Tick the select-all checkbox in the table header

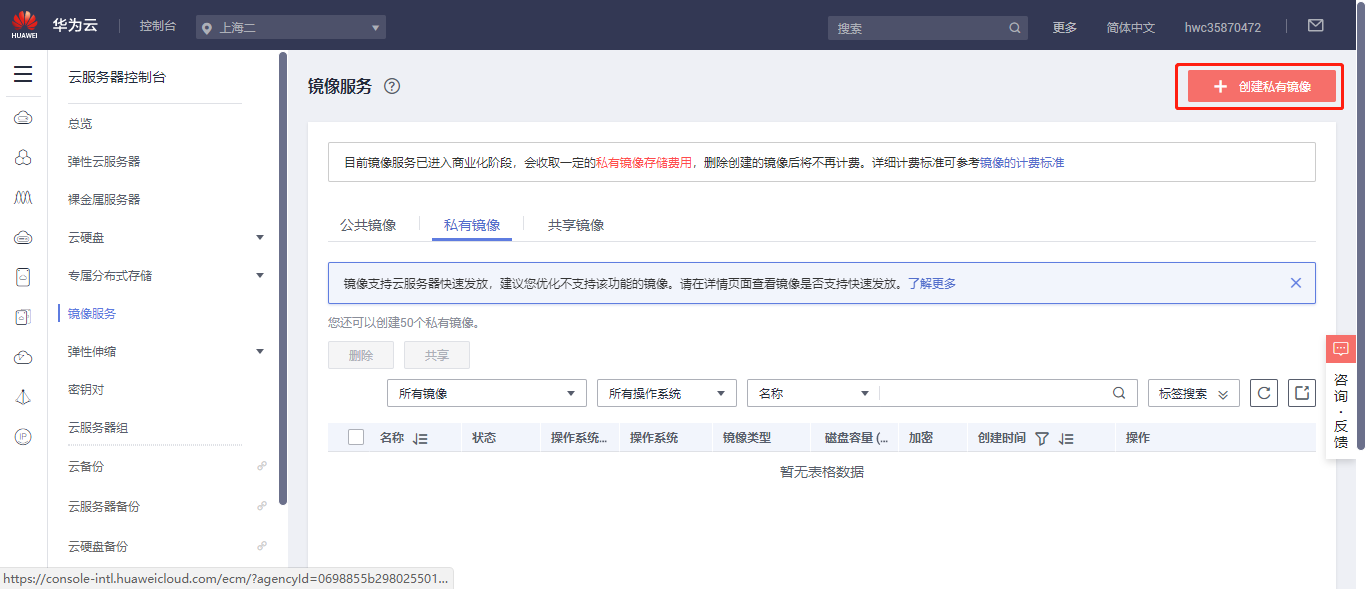click(356, 437)
